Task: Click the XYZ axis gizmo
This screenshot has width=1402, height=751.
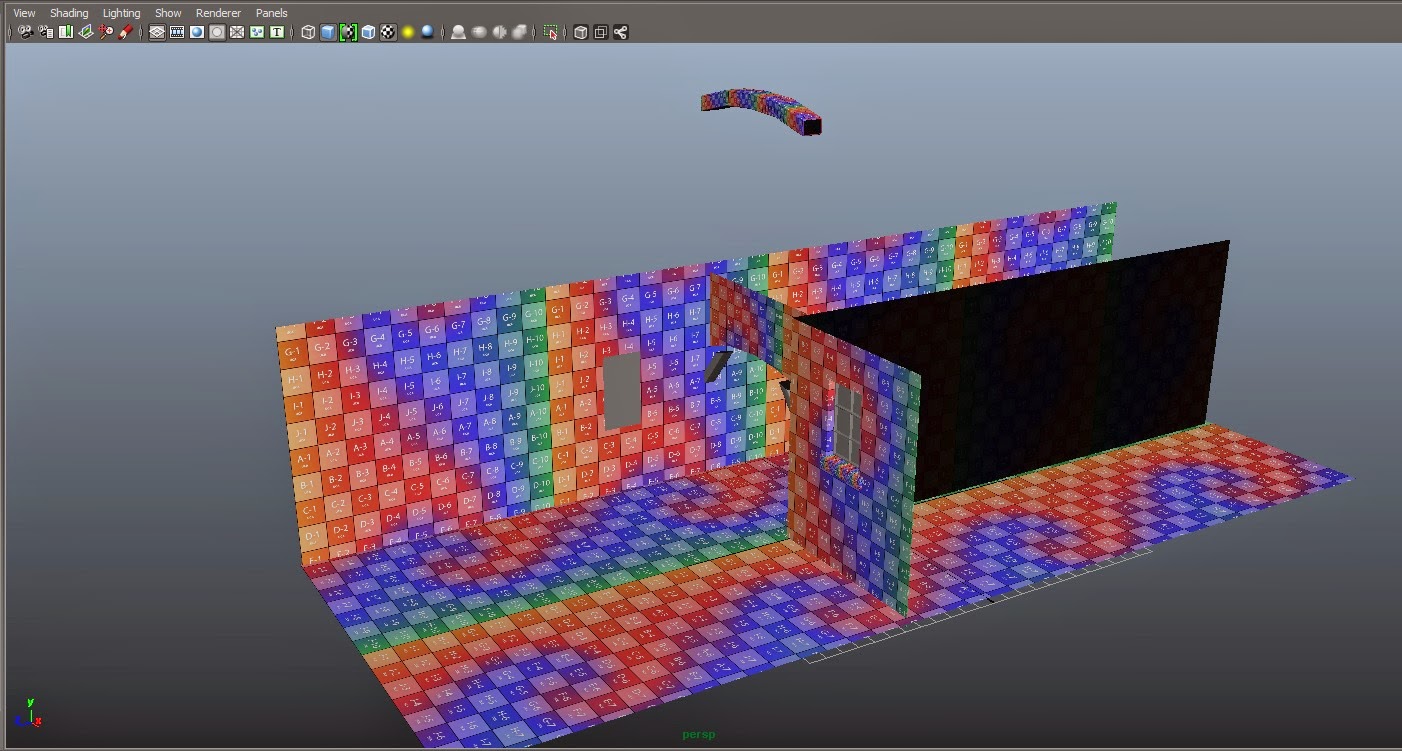Action: (x=28, y=714)
